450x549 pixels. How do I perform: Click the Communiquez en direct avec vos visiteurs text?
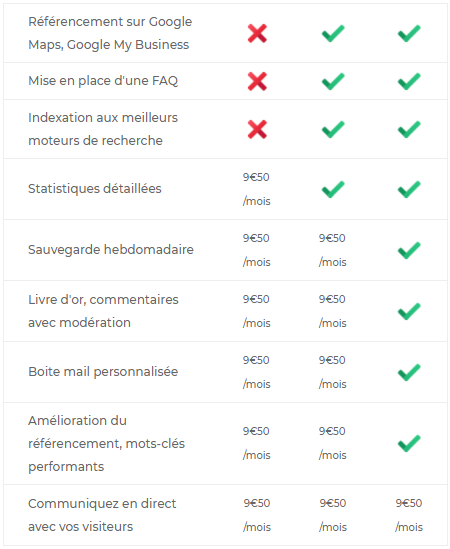point(102,515)
